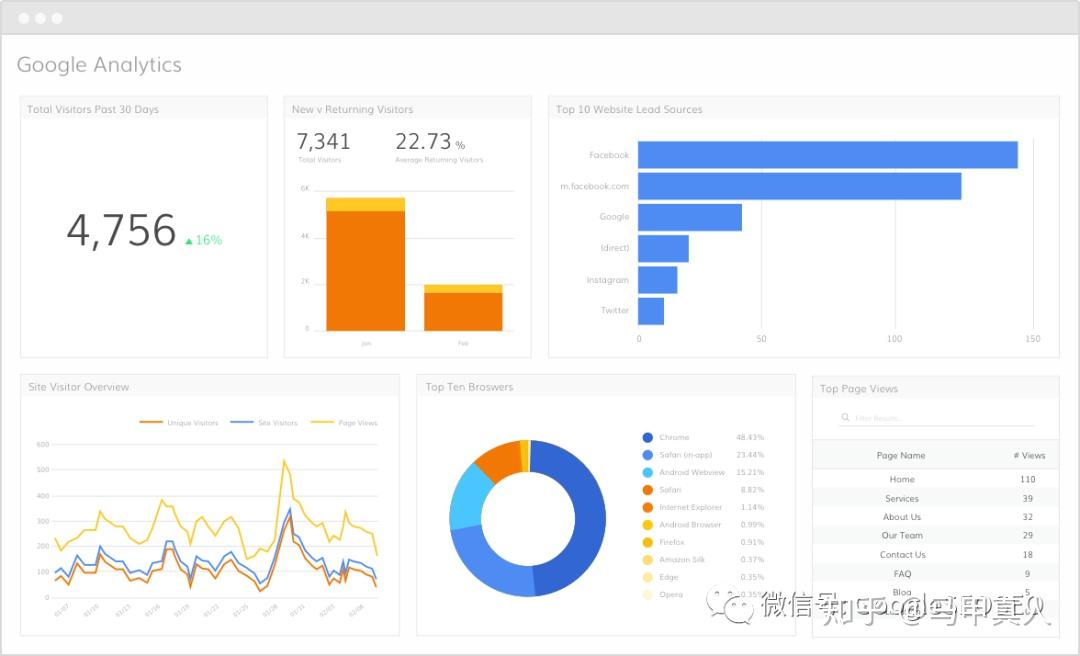Image resolution: width=1080 pixels, height=656 pixels.
Task: Click the Instagram lead source bar
Action: [657, 280]
